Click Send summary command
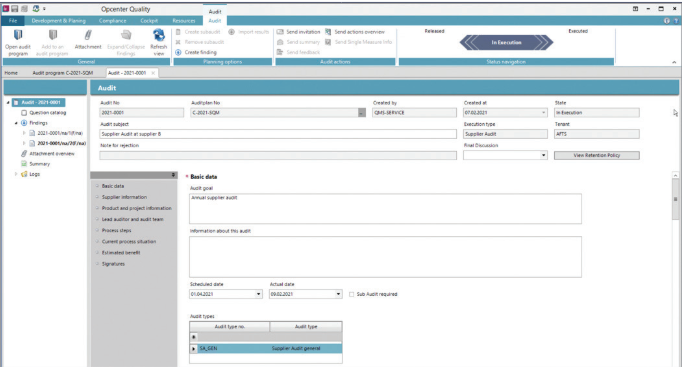This screenshot has width=682, height=367. point(298,42)
